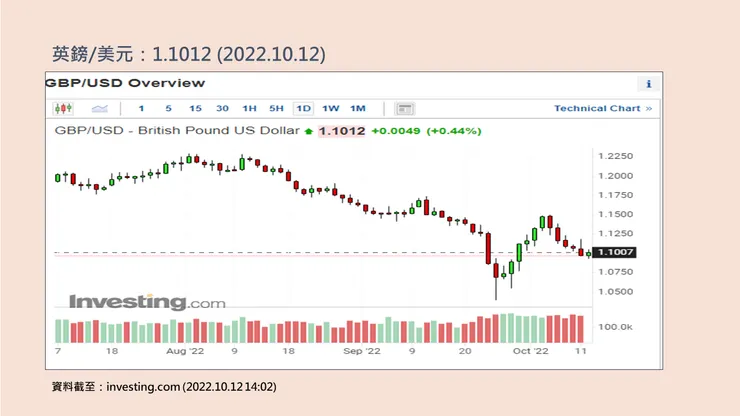Open the news panel toolbar icon
The height and width of the screenshot is (416, 740).
pos(405,108)
